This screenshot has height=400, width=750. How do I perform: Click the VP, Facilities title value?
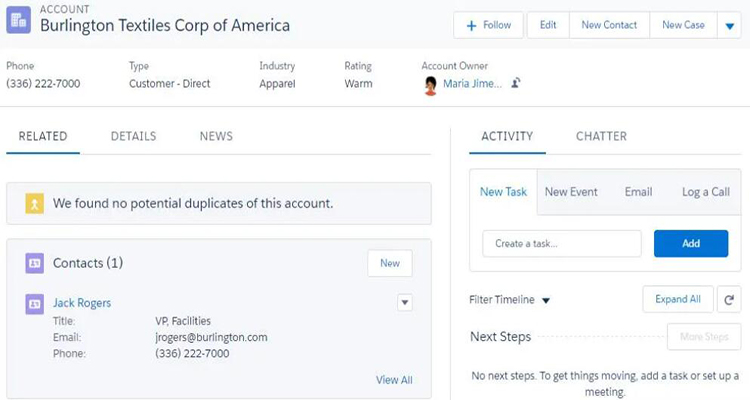point(183,321)
